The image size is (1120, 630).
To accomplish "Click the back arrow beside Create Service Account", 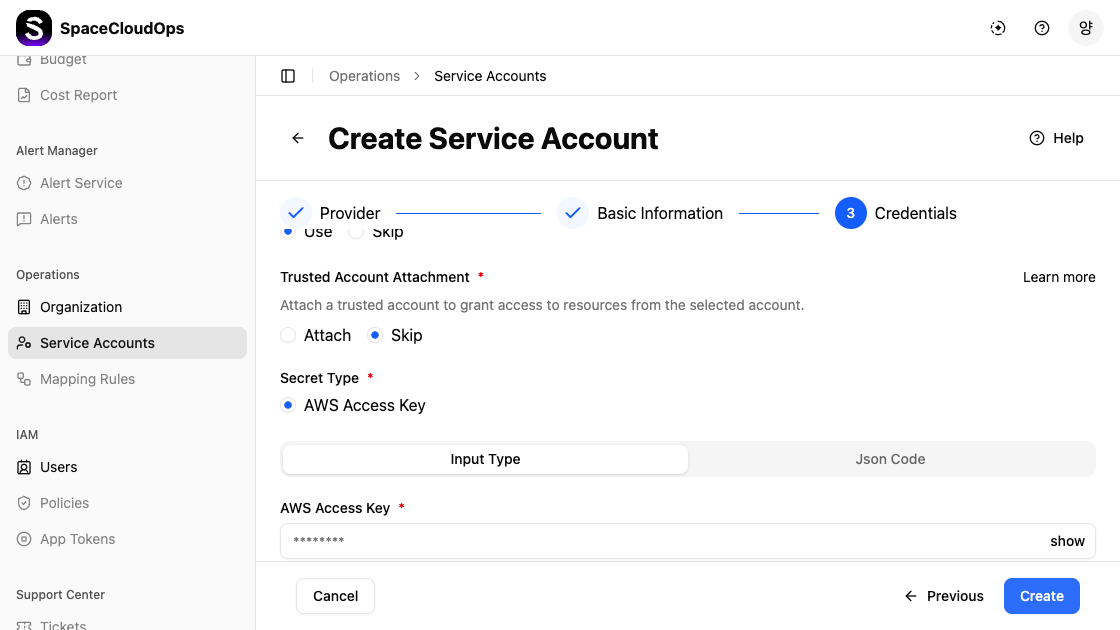I will tap(298, 138).
